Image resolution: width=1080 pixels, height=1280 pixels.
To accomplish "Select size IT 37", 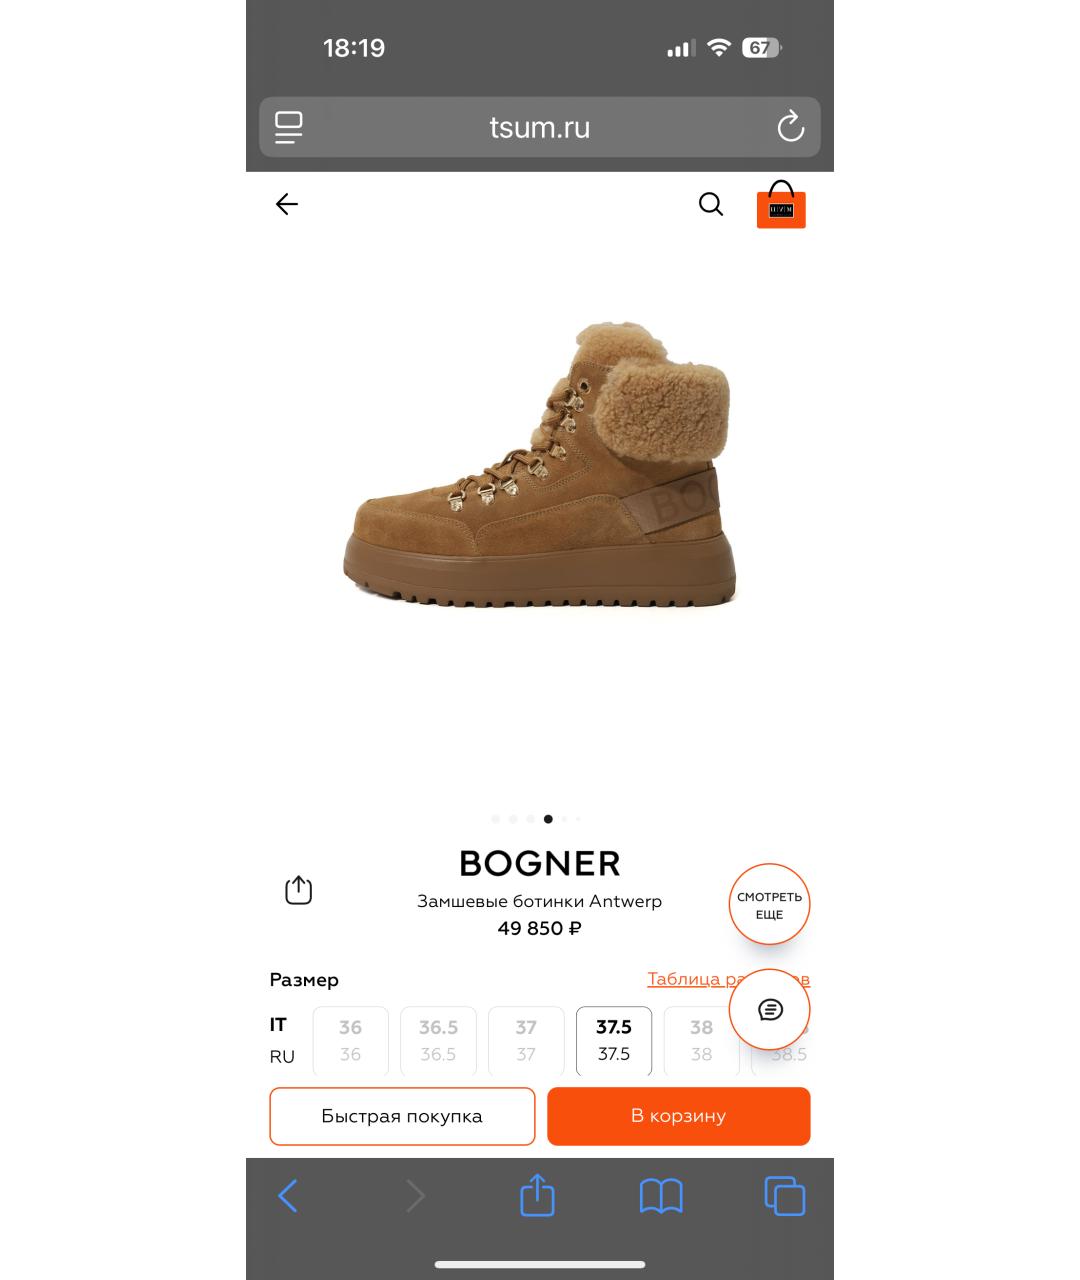I will click(x=526, y=1041).
